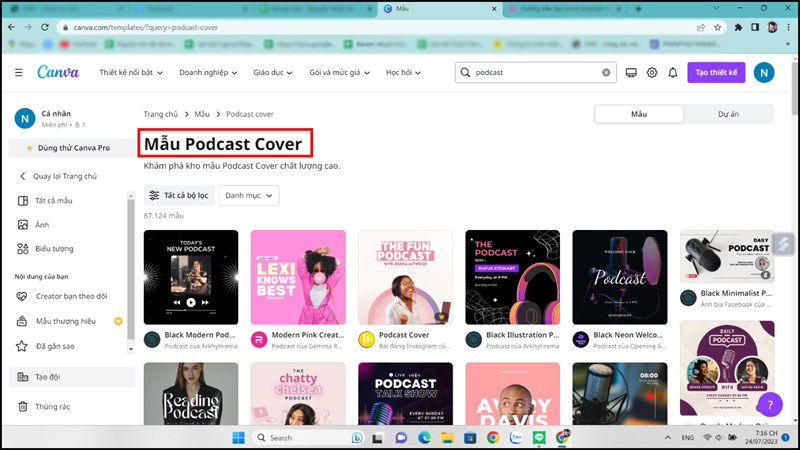Open Microsoft Edge from taskbar
The image size is (800, 450).
point(424,438)
